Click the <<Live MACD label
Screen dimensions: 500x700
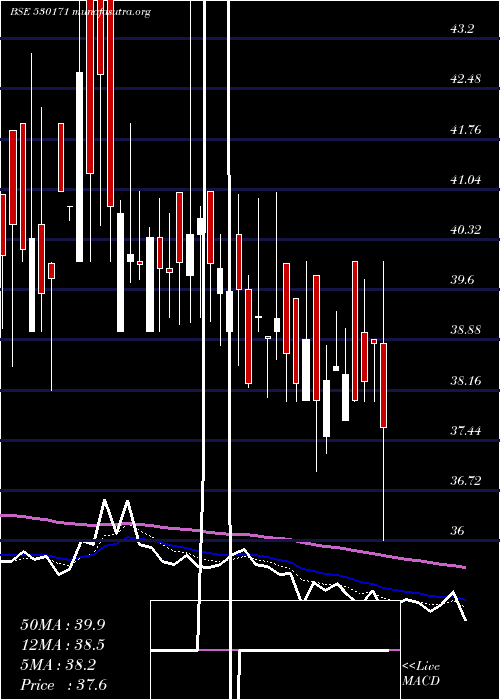[421, 674]
